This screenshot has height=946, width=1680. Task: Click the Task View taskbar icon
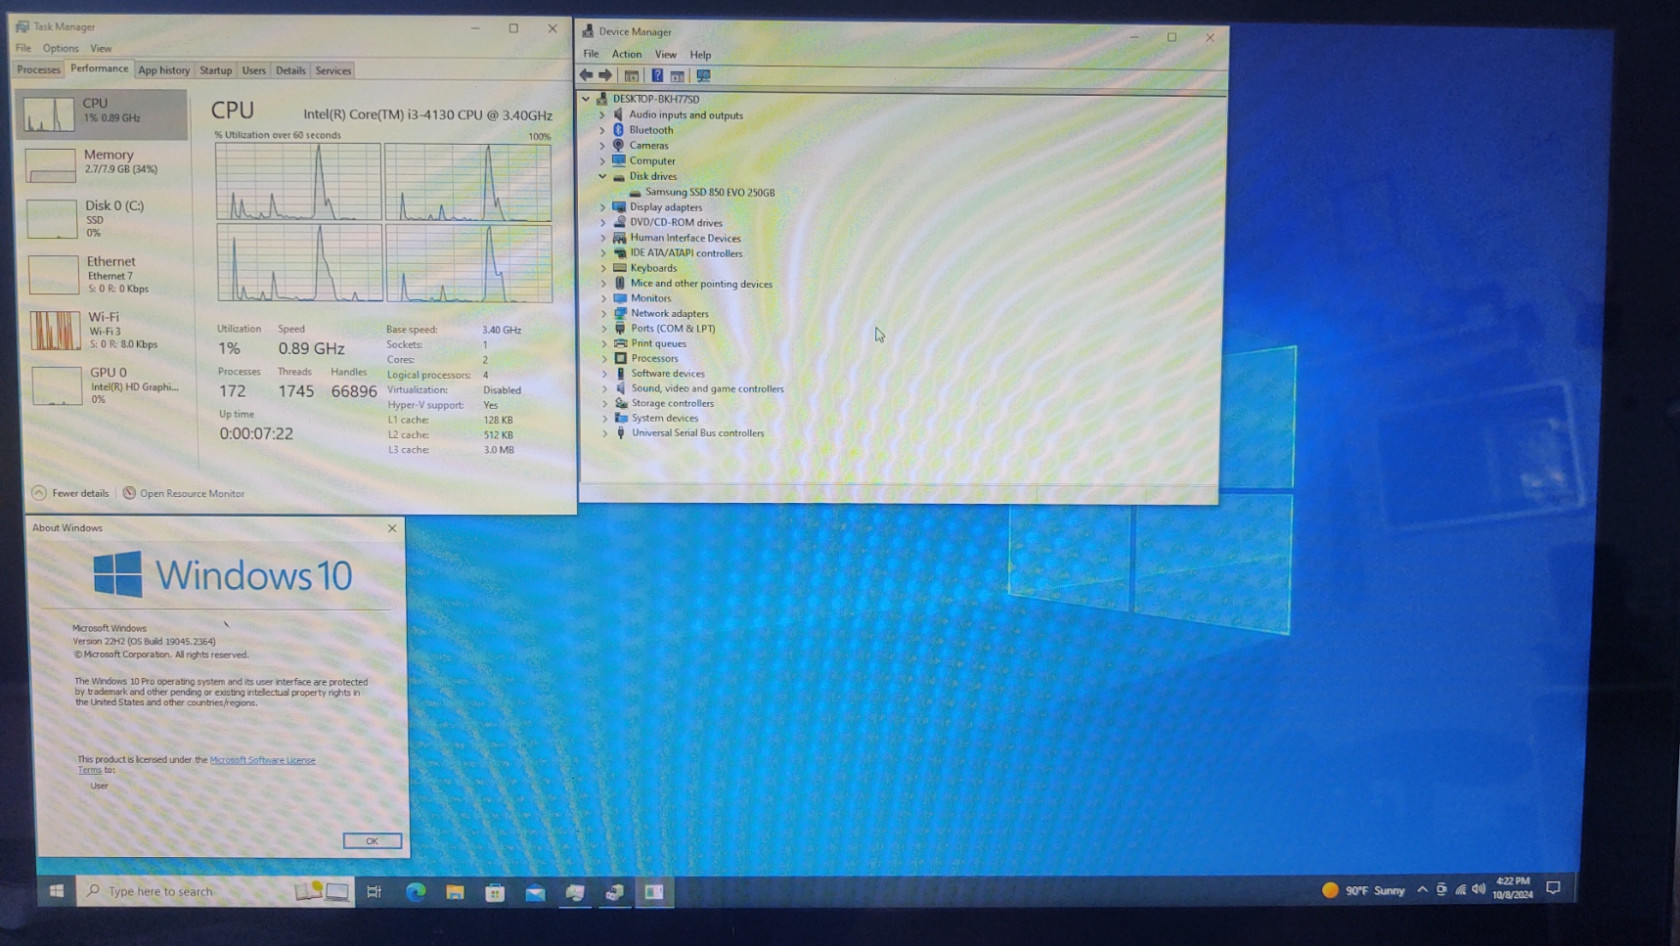pyautogui.click(x=375, y=892)
